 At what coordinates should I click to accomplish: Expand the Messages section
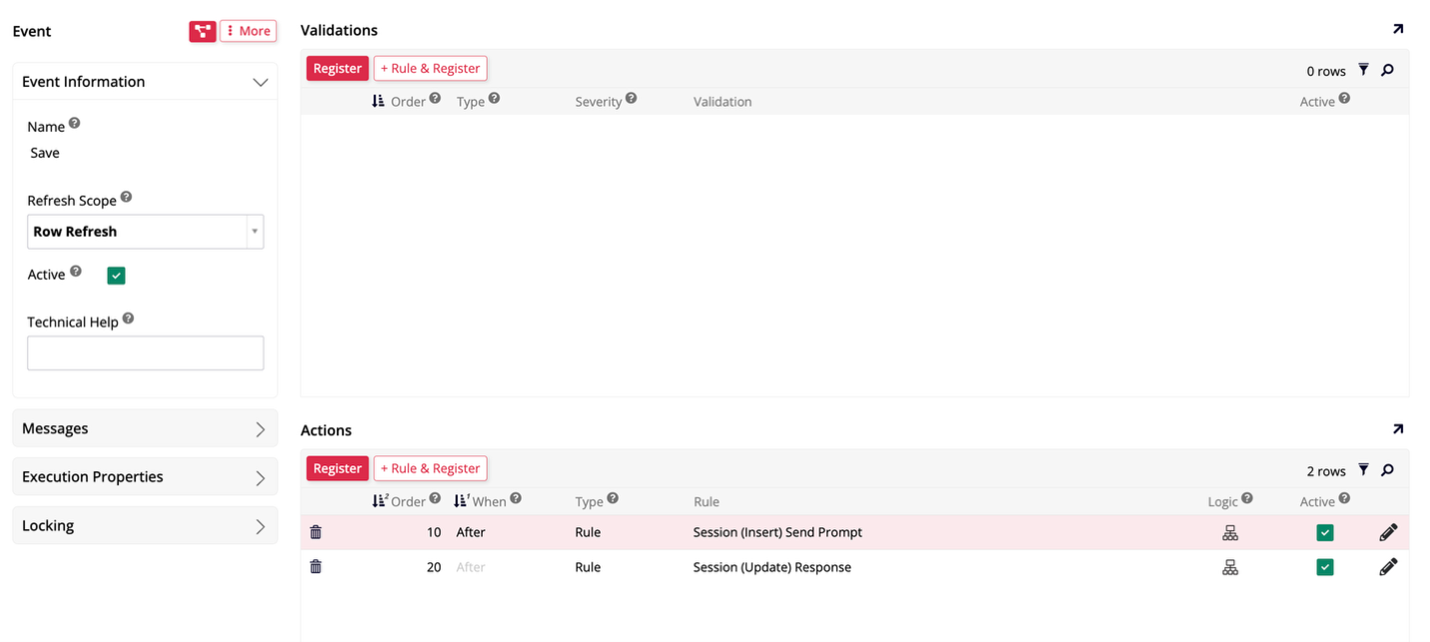[x=145, y=428]
